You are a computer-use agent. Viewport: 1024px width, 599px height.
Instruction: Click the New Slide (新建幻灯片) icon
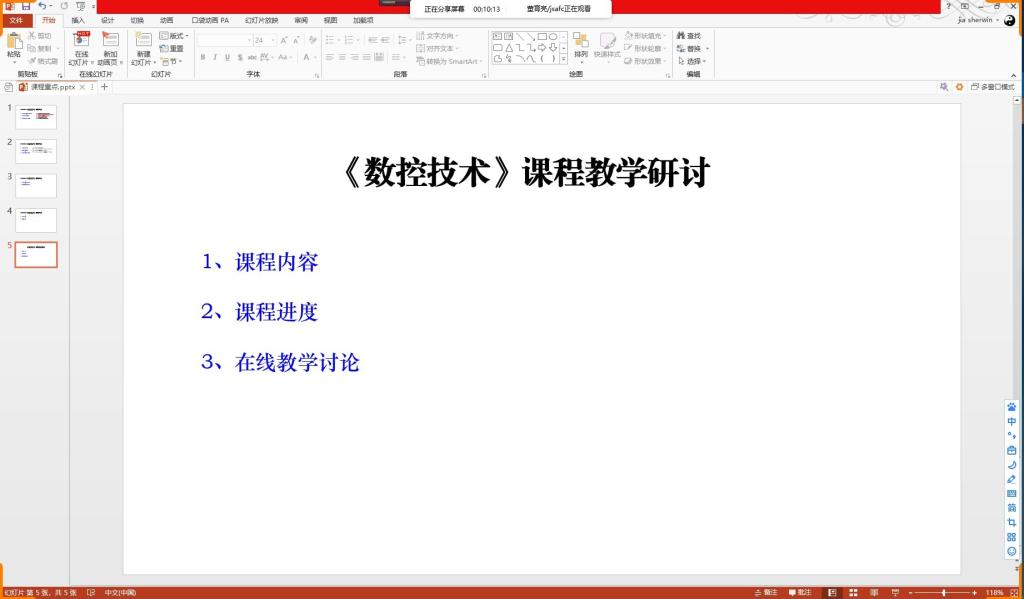click(x=143, y=41)
